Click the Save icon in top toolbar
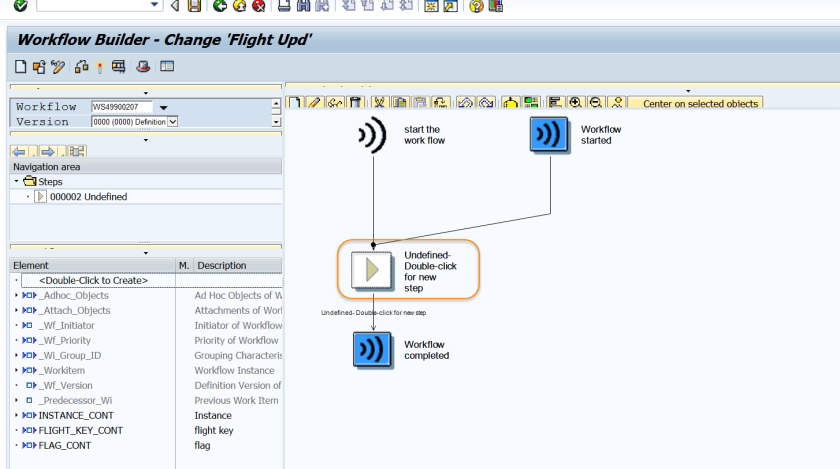Viewport: 840px width, 469px height. (194, 6)
